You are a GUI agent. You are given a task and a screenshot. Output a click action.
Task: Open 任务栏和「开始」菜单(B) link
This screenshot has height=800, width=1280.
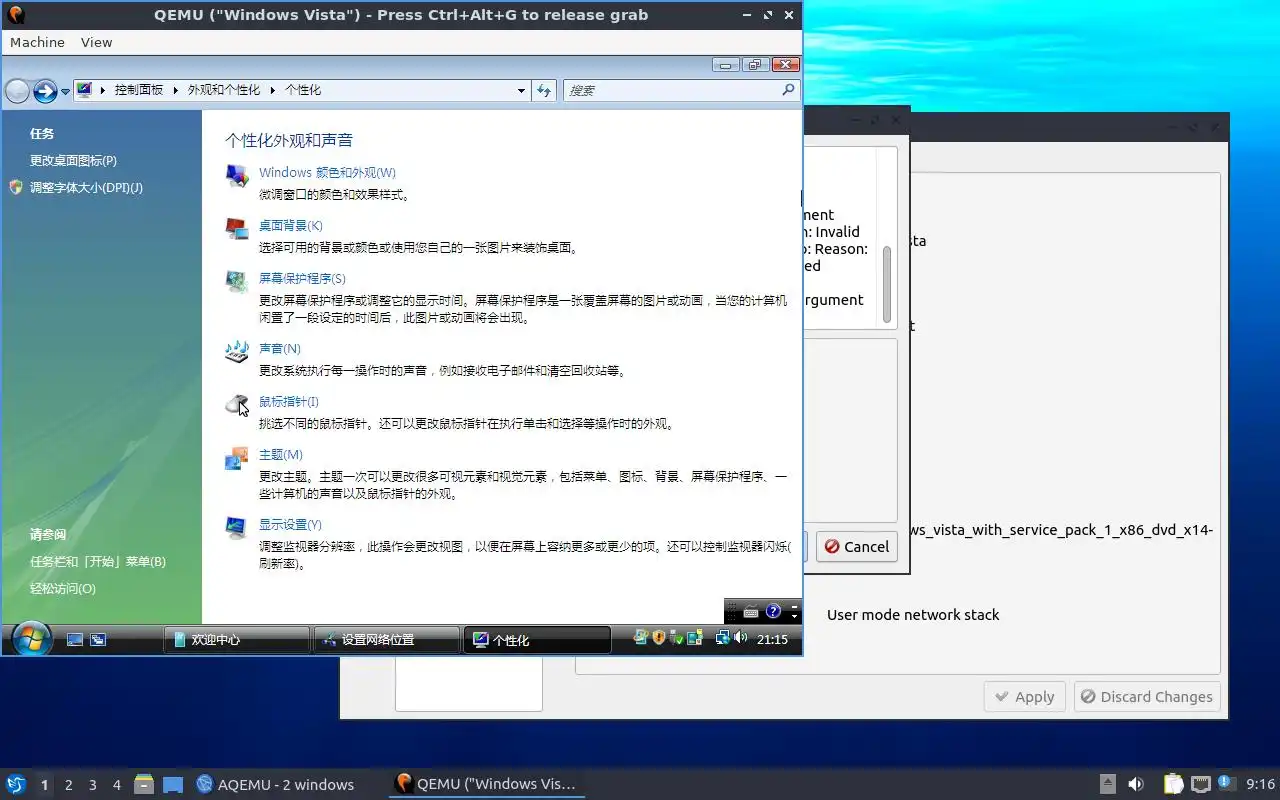98,562
